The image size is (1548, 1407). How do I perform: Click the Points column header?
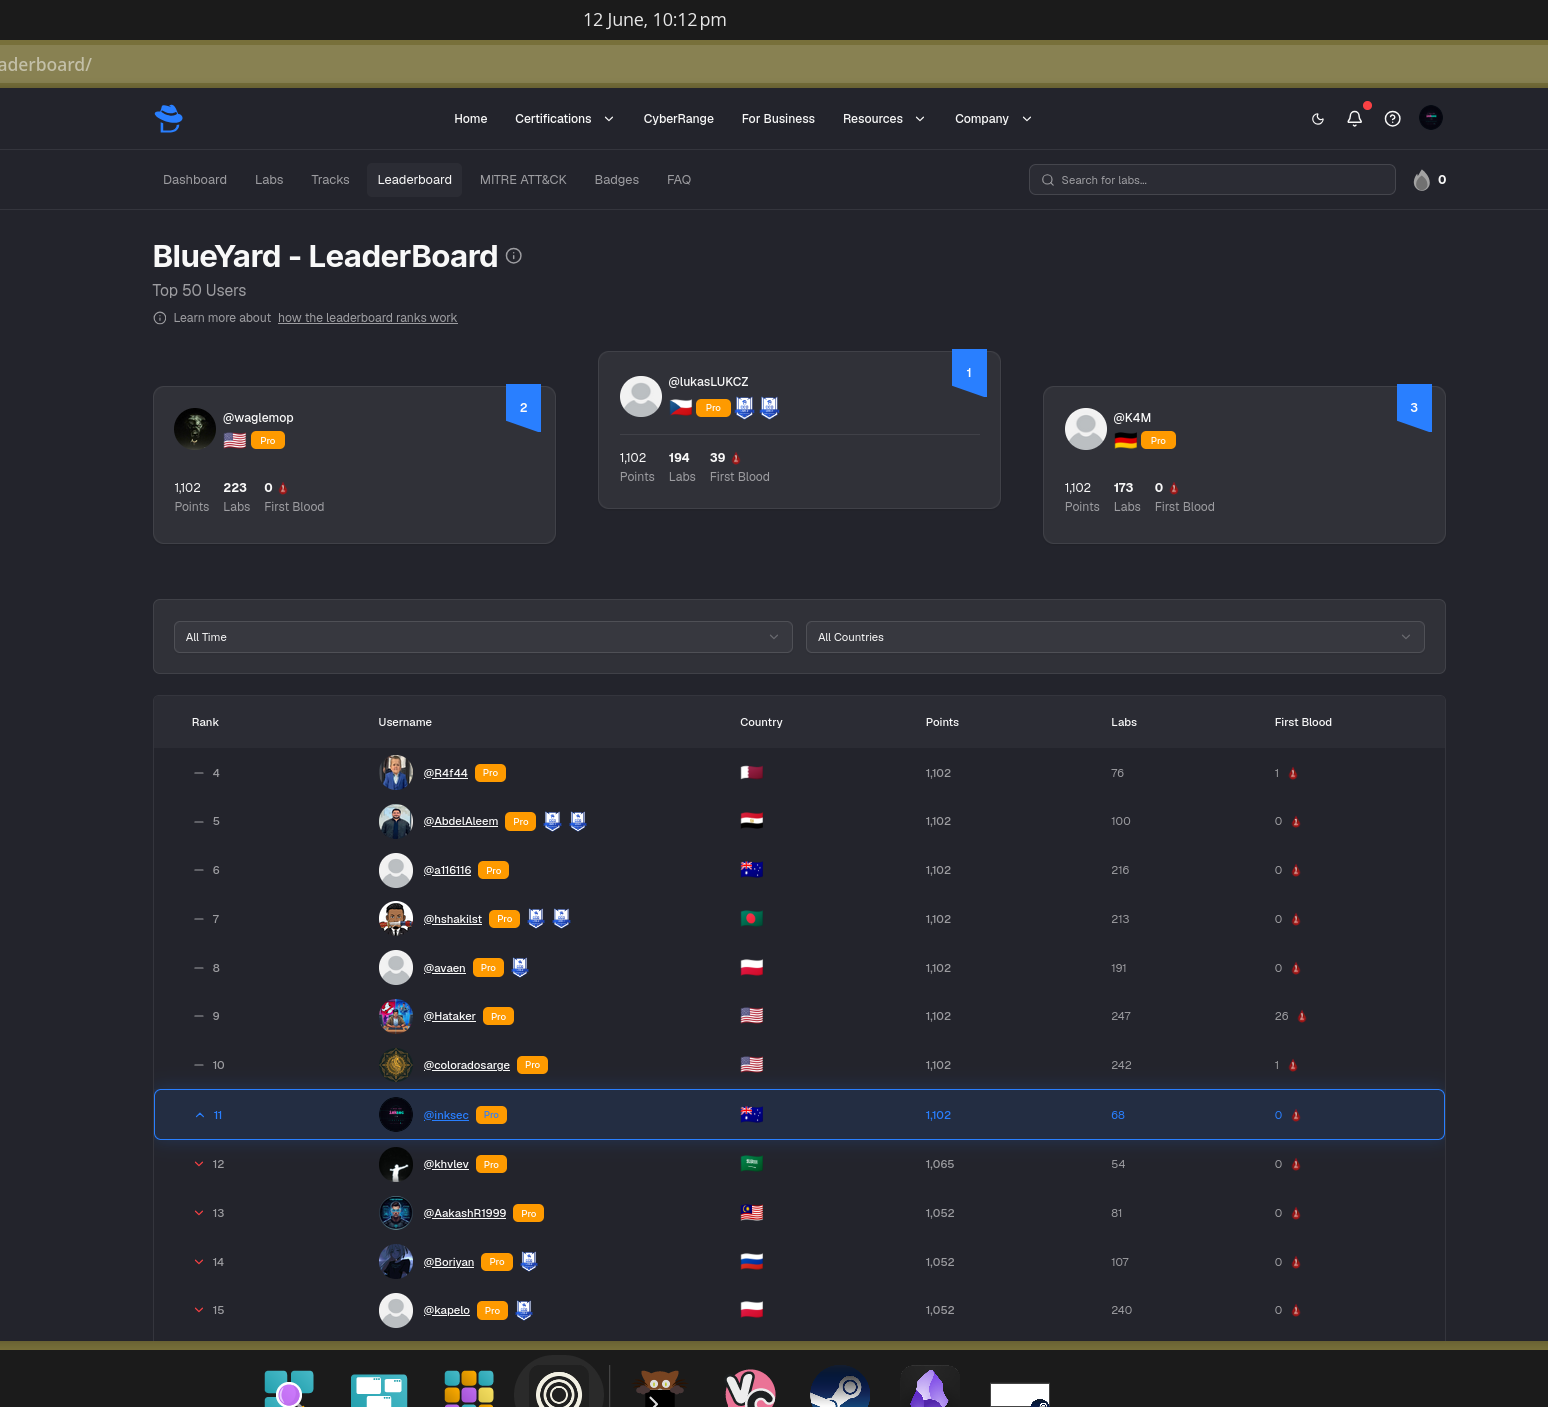pyautogui.click(x=942, y=722)
